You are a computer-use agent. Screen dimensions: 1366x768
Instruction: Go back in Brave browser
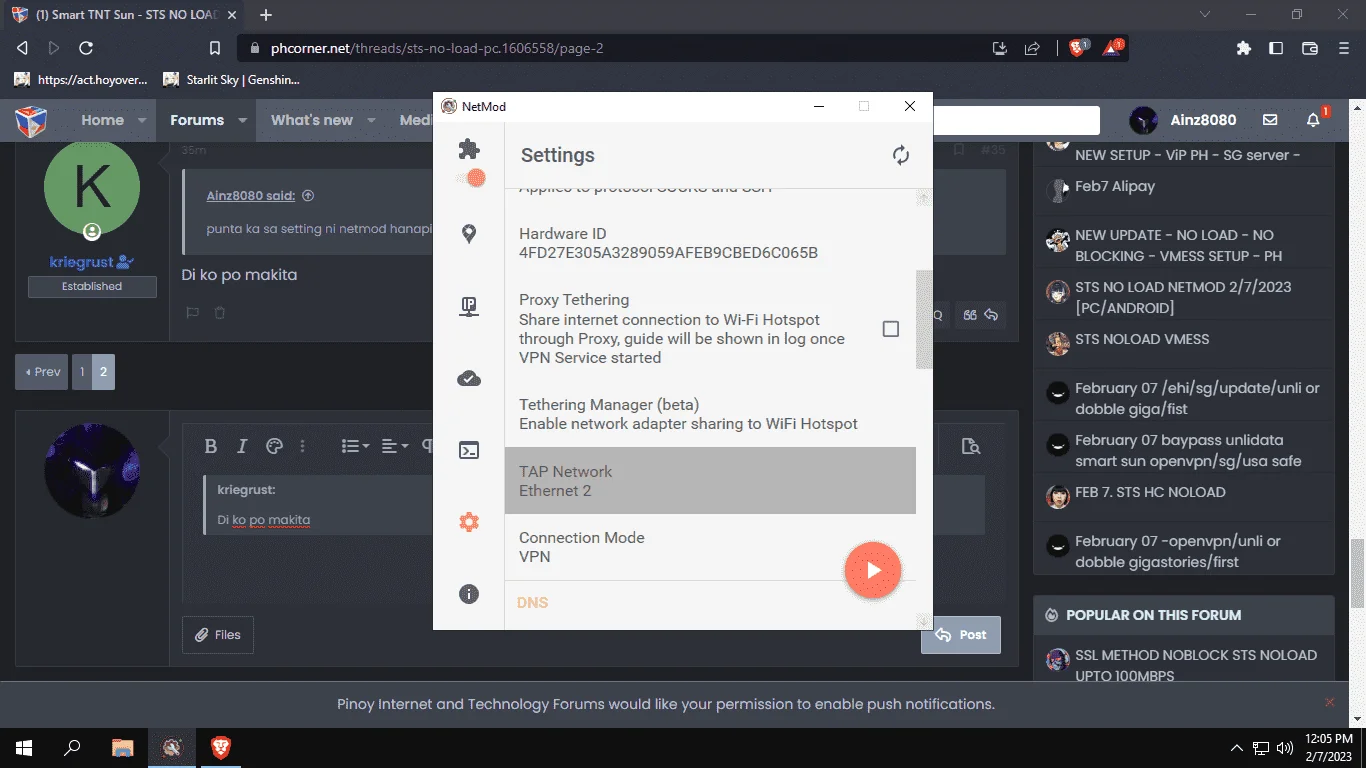tap(22, 48)
